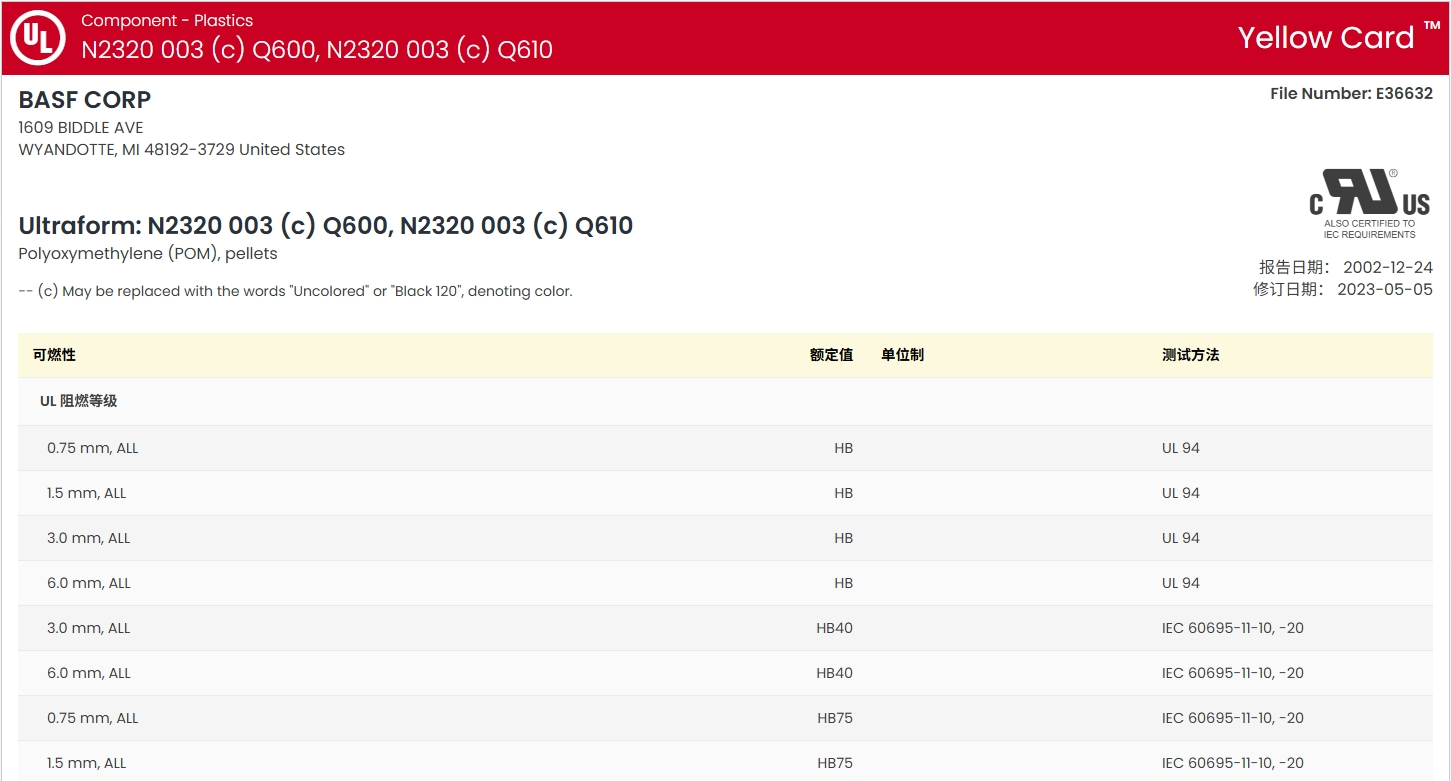Screen dimensions: 1451x781
Task: Click the 0.75 mm, ALL row rated HB75
Action: point(725,718)
